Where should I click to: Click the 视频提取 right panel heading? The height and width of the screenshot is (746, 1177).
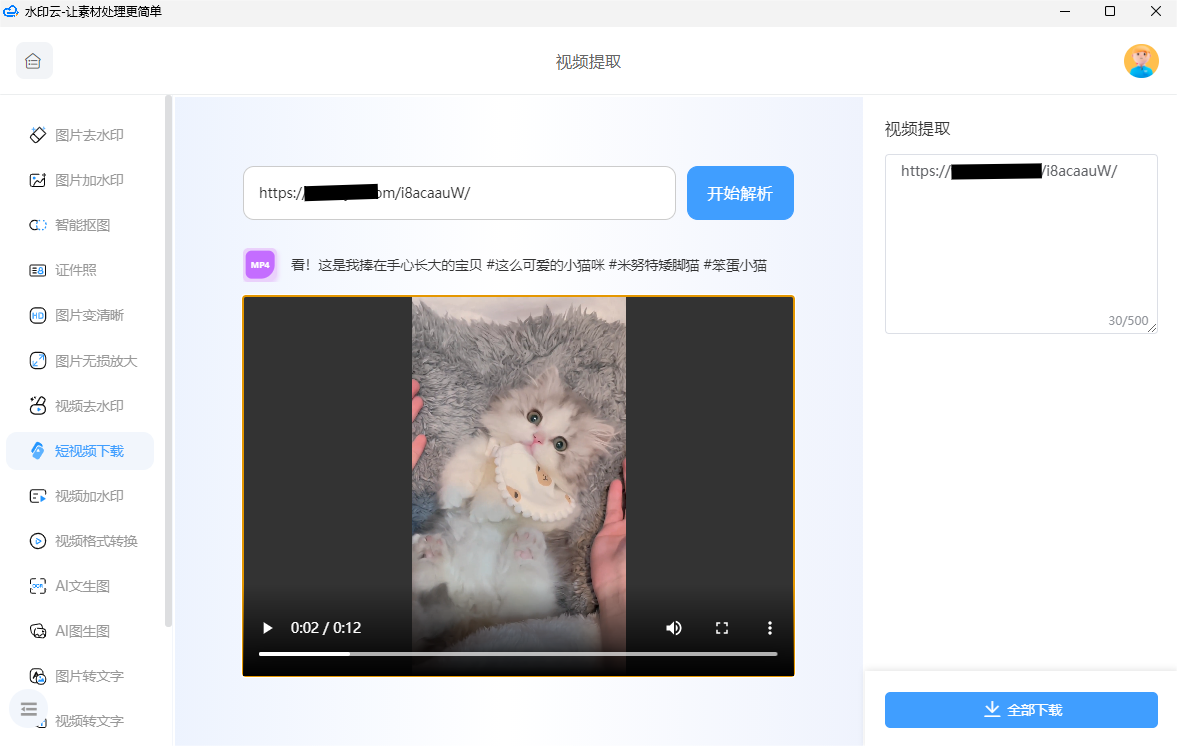(917, 129)
